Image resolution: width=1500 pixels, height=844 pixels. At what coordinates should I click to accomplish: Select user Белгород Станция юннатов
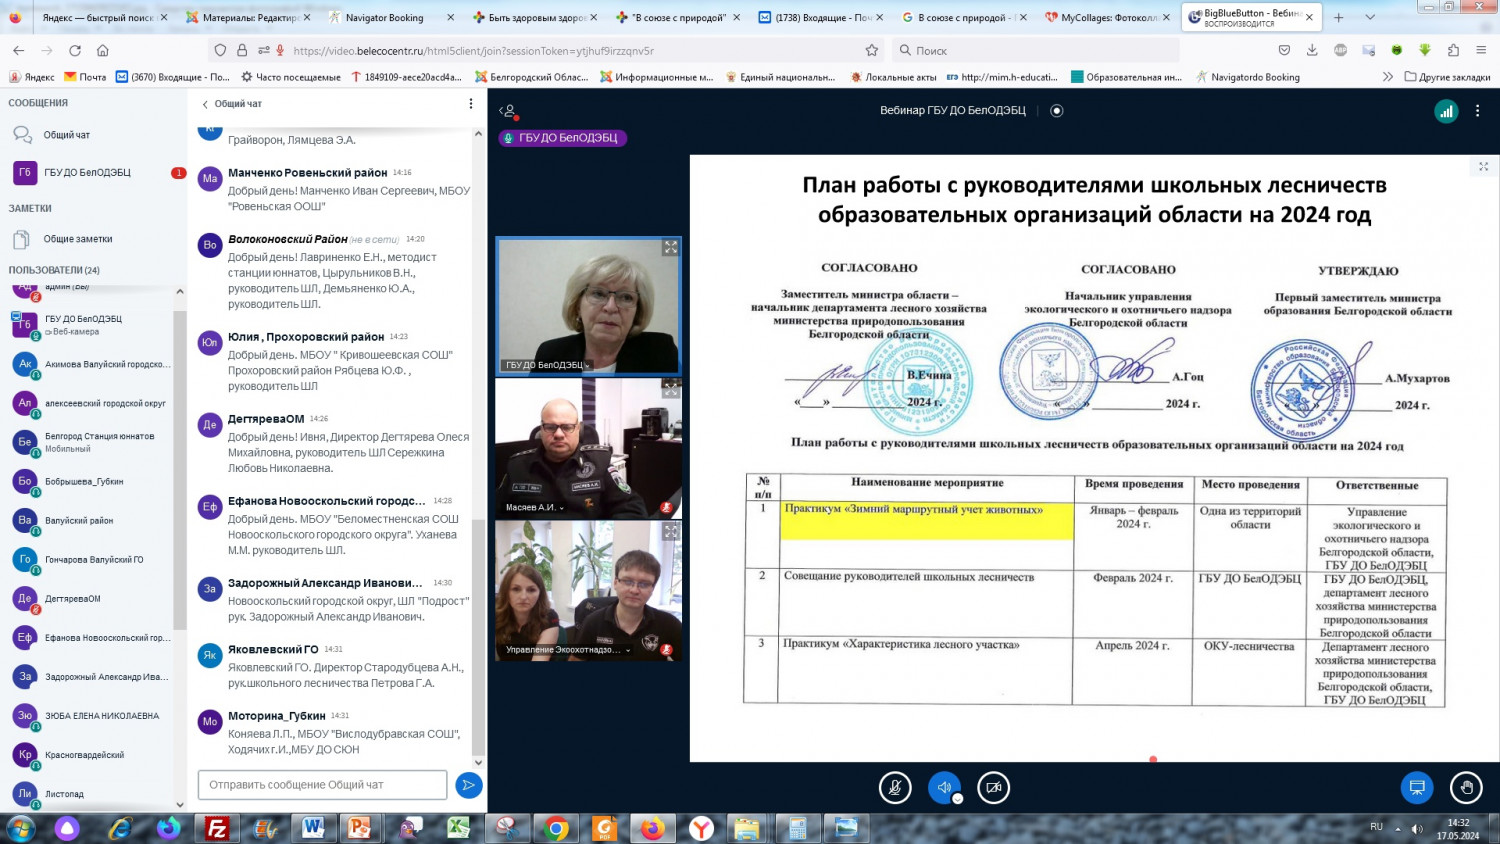pyautogui.click(x=92, y=442)
